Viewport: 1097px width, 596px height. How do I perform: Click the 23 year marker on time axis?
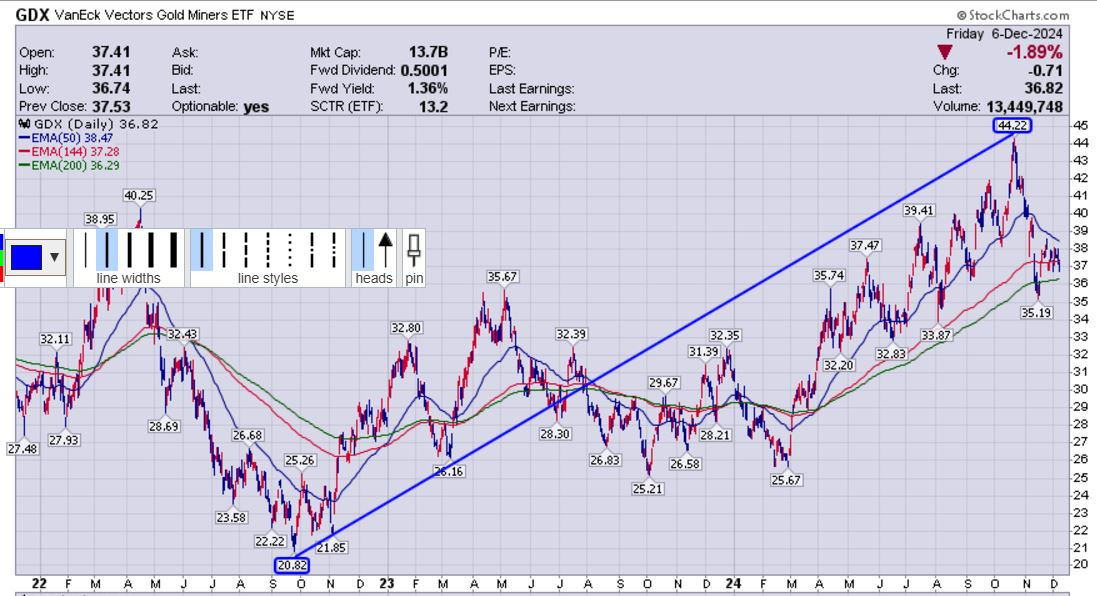[386, 583]
